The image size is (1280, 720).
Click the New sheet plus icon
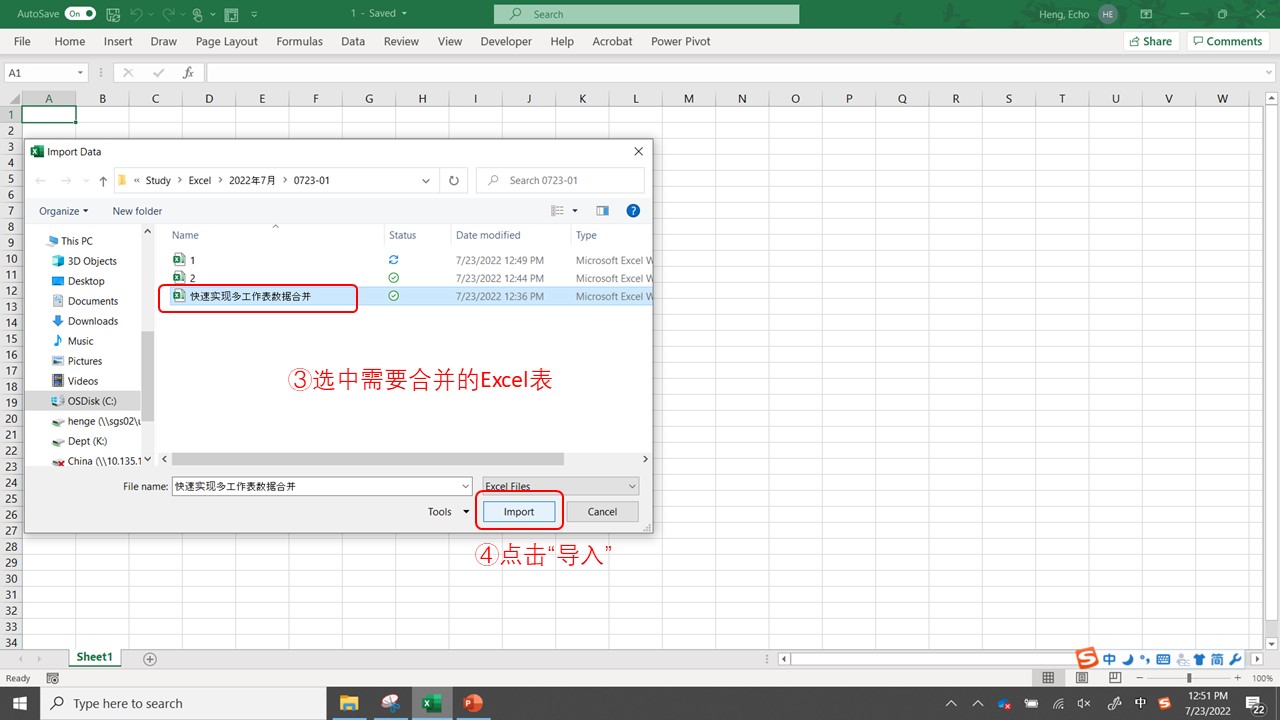[x=150, y=659]
